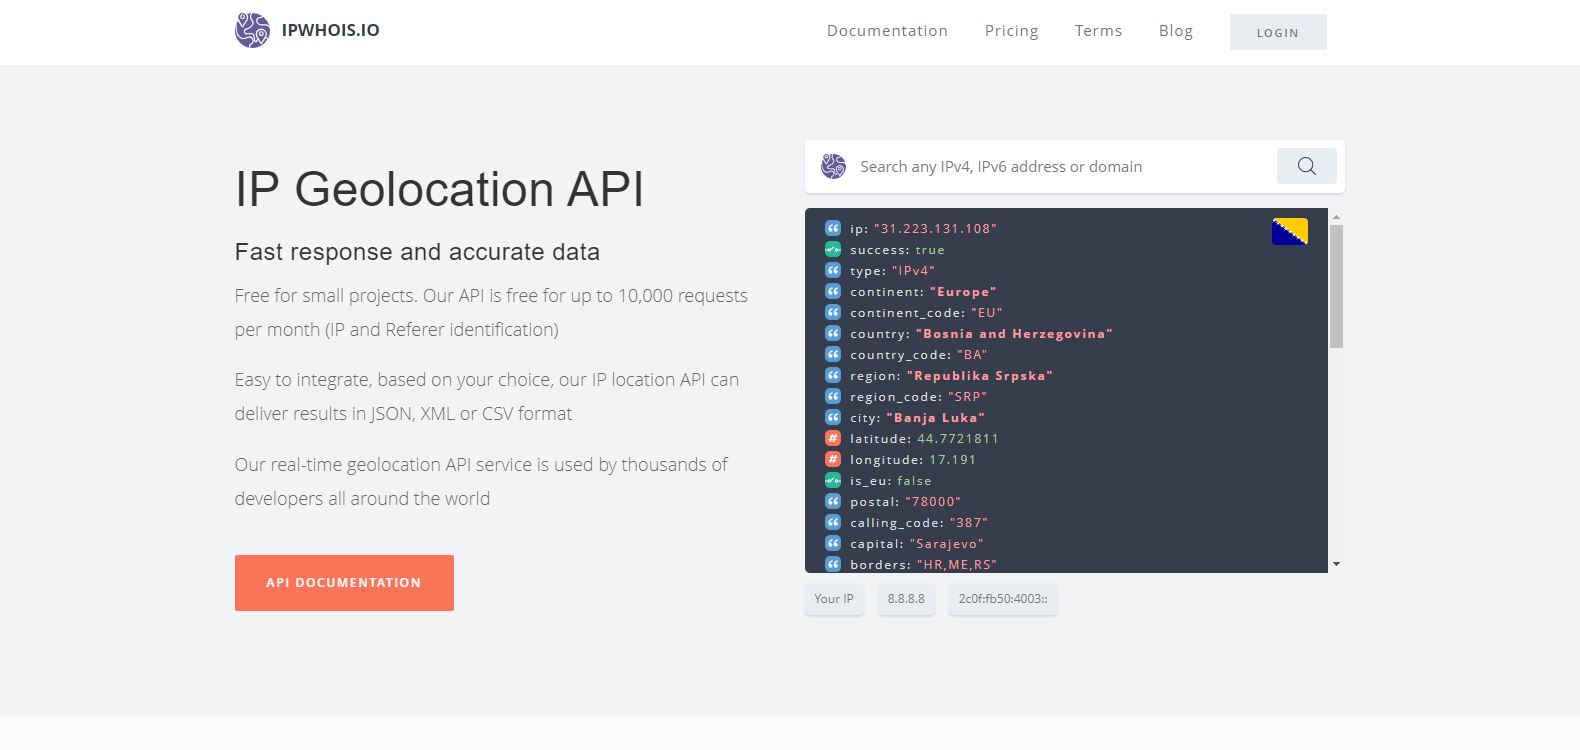Click the results scrollbar down arrow
The height and width of the screenshot is (750, 1580).
1336,565
